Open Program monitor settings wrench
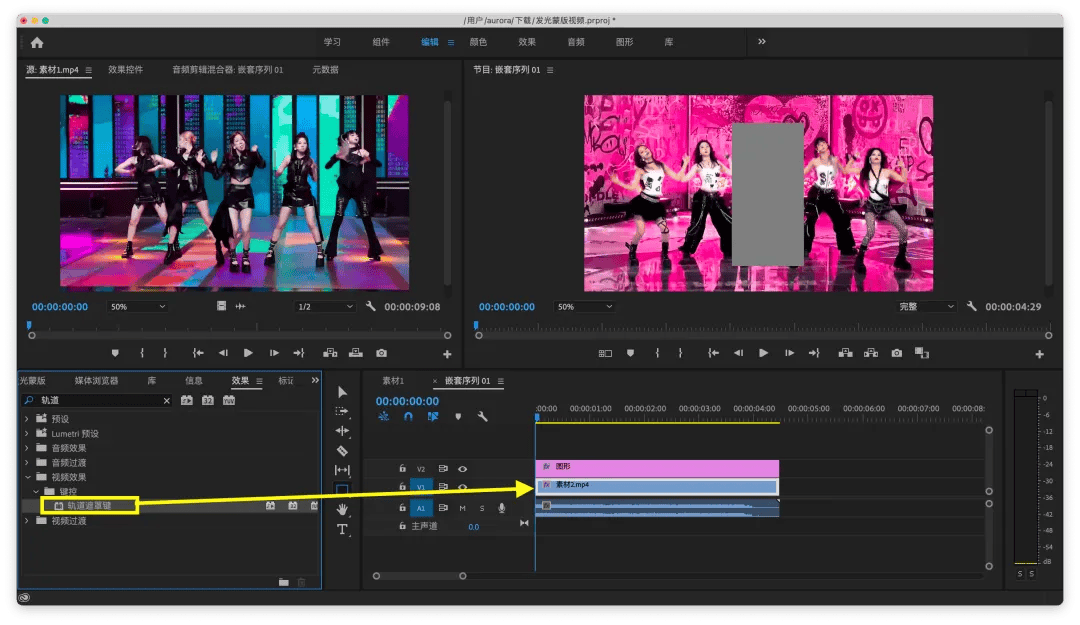This screenshot has height=625, width=1080. tap(971, 306)
